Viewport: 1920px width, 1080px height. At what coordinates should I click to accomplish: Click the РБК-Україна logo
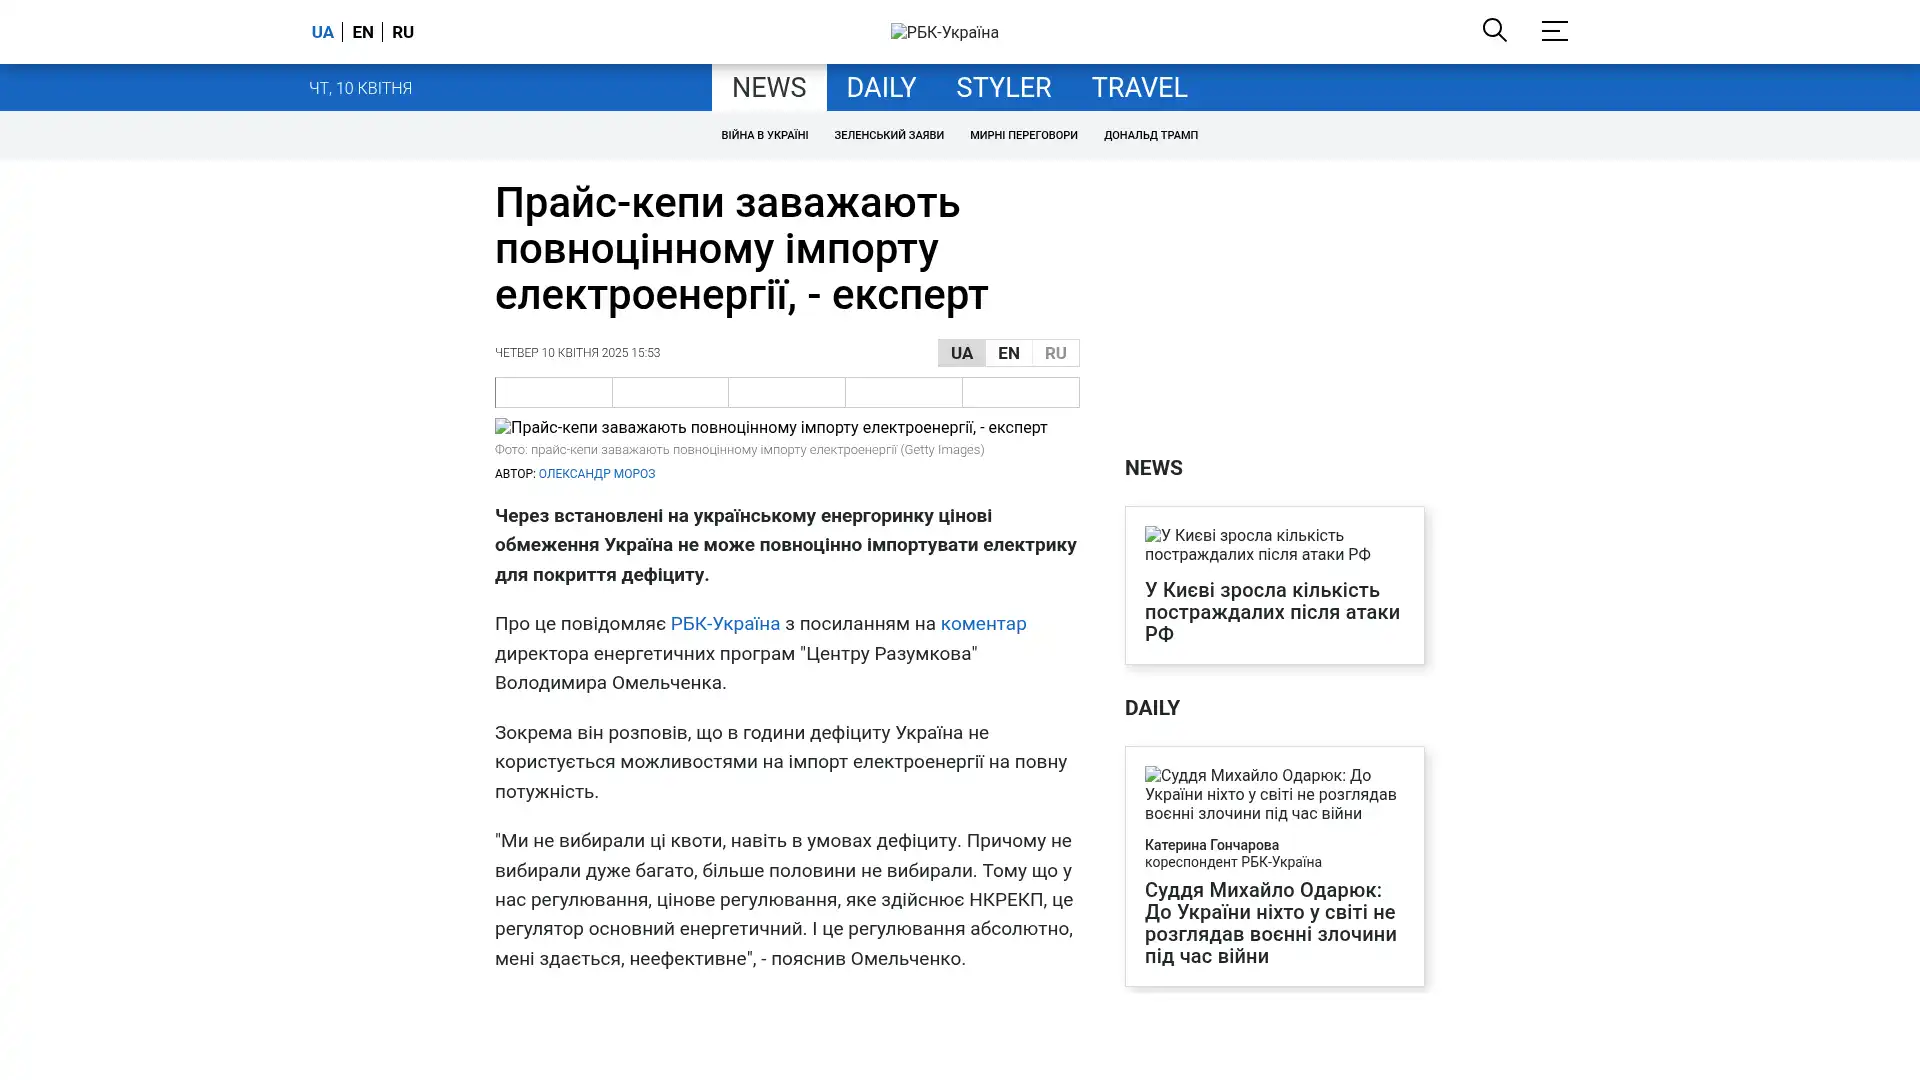pyautogui.click(x=944, y=32)
